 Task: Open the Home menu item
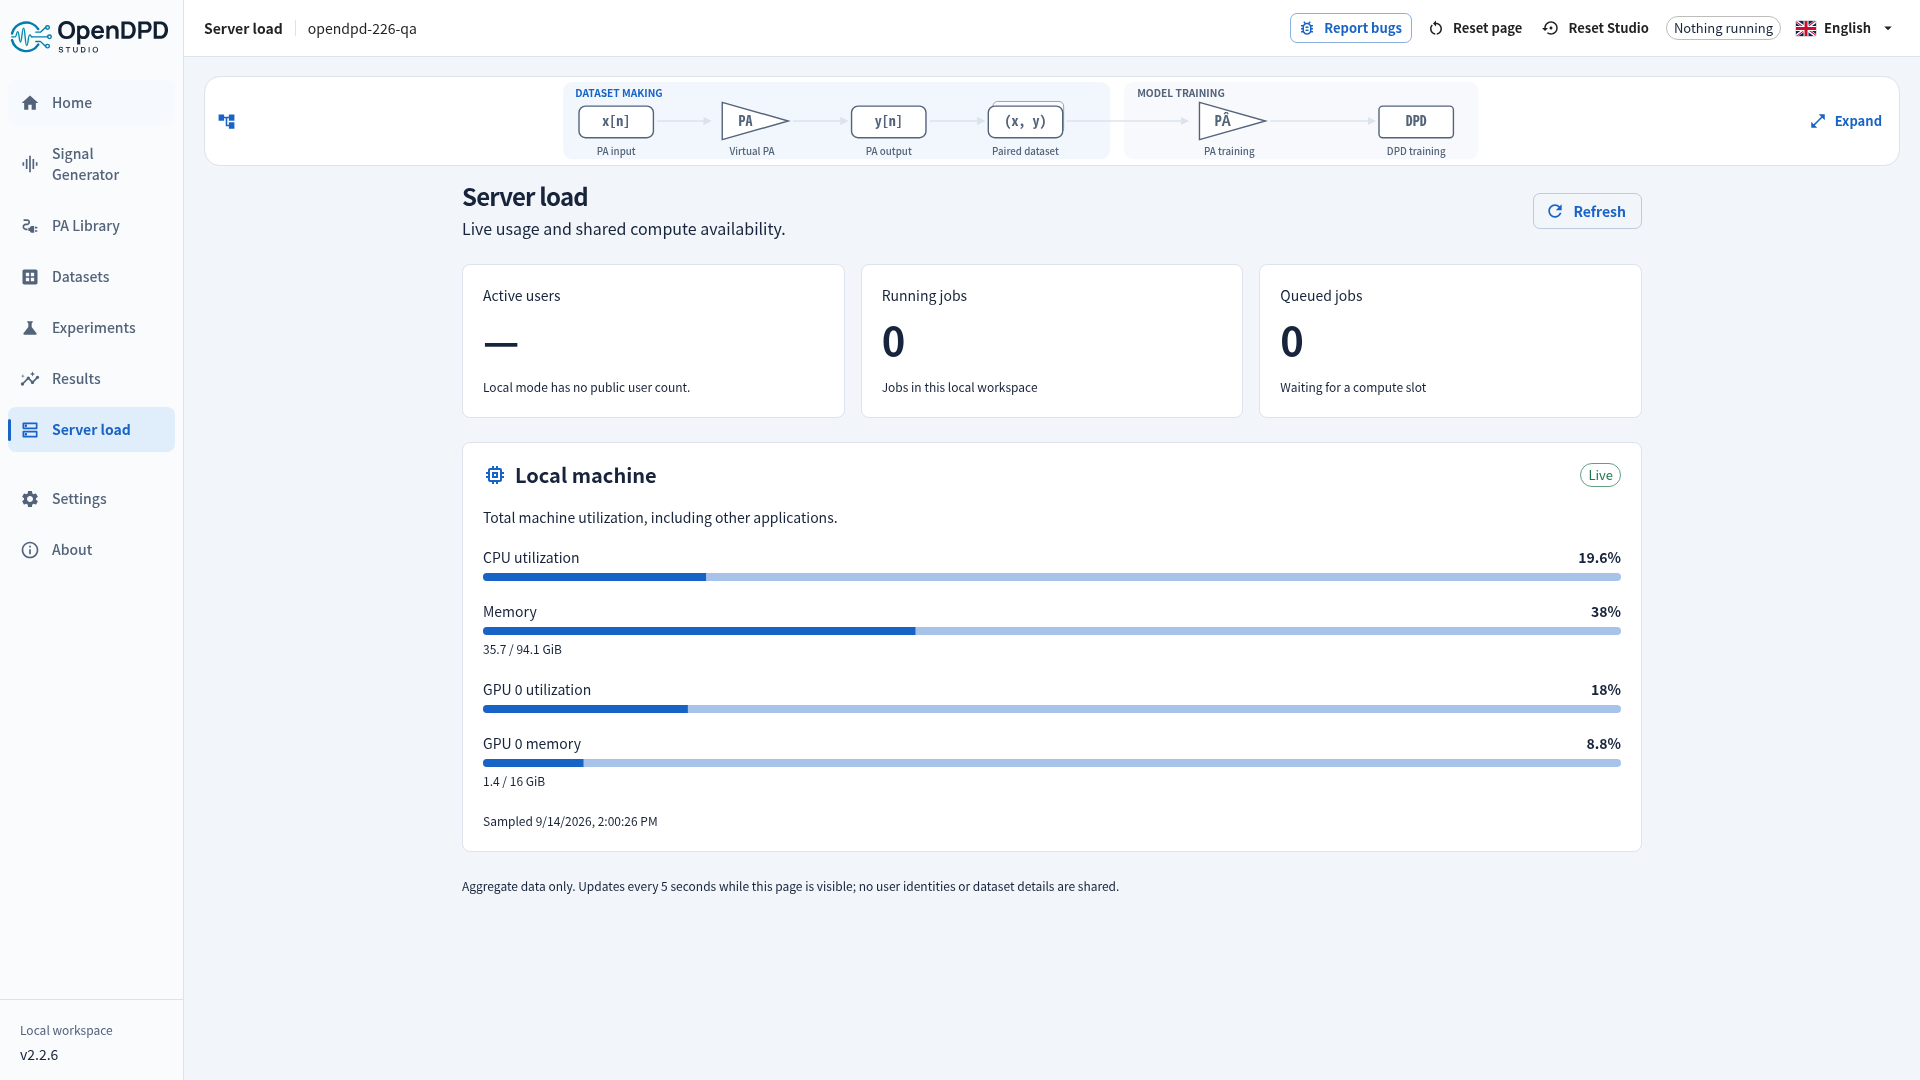pos(91,103)
